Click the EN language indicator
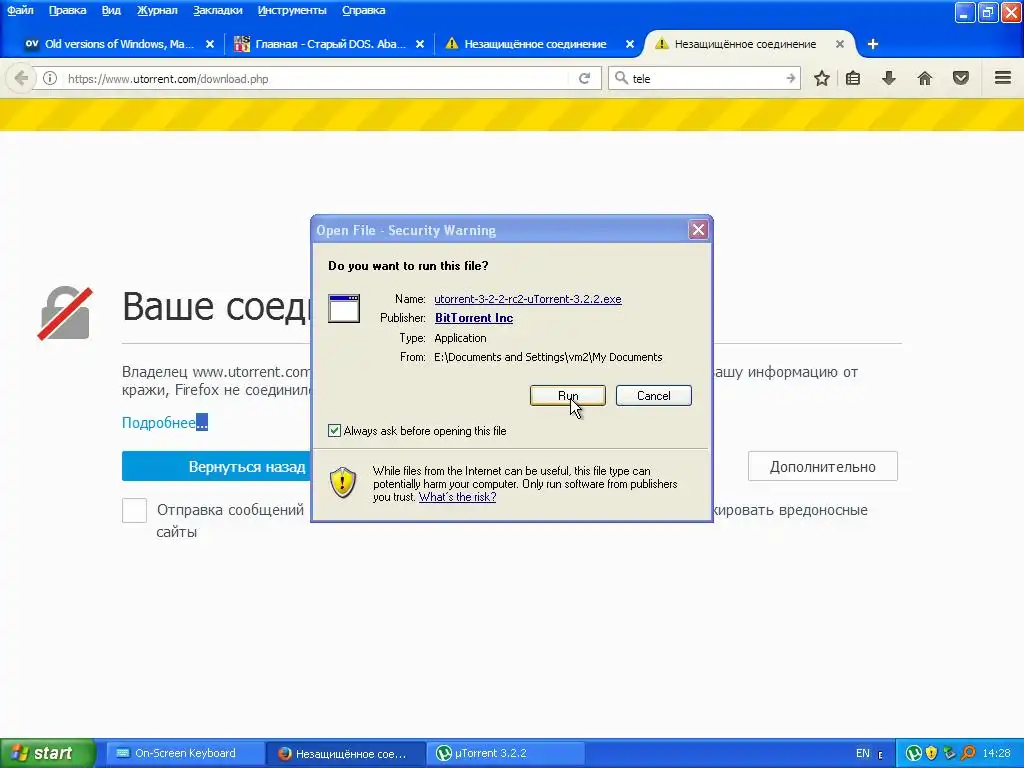Viewport: 1024px width, 768px height. pos(863,753)
